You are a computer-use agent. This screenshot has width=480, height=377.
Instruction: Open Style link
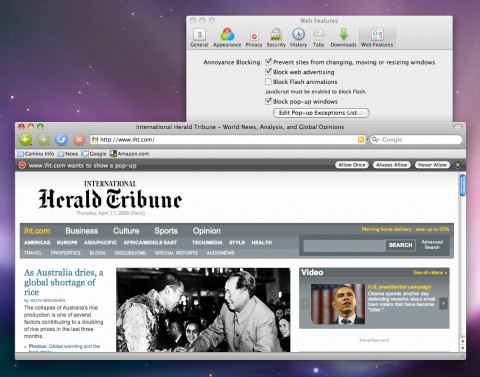pos(237,243)
